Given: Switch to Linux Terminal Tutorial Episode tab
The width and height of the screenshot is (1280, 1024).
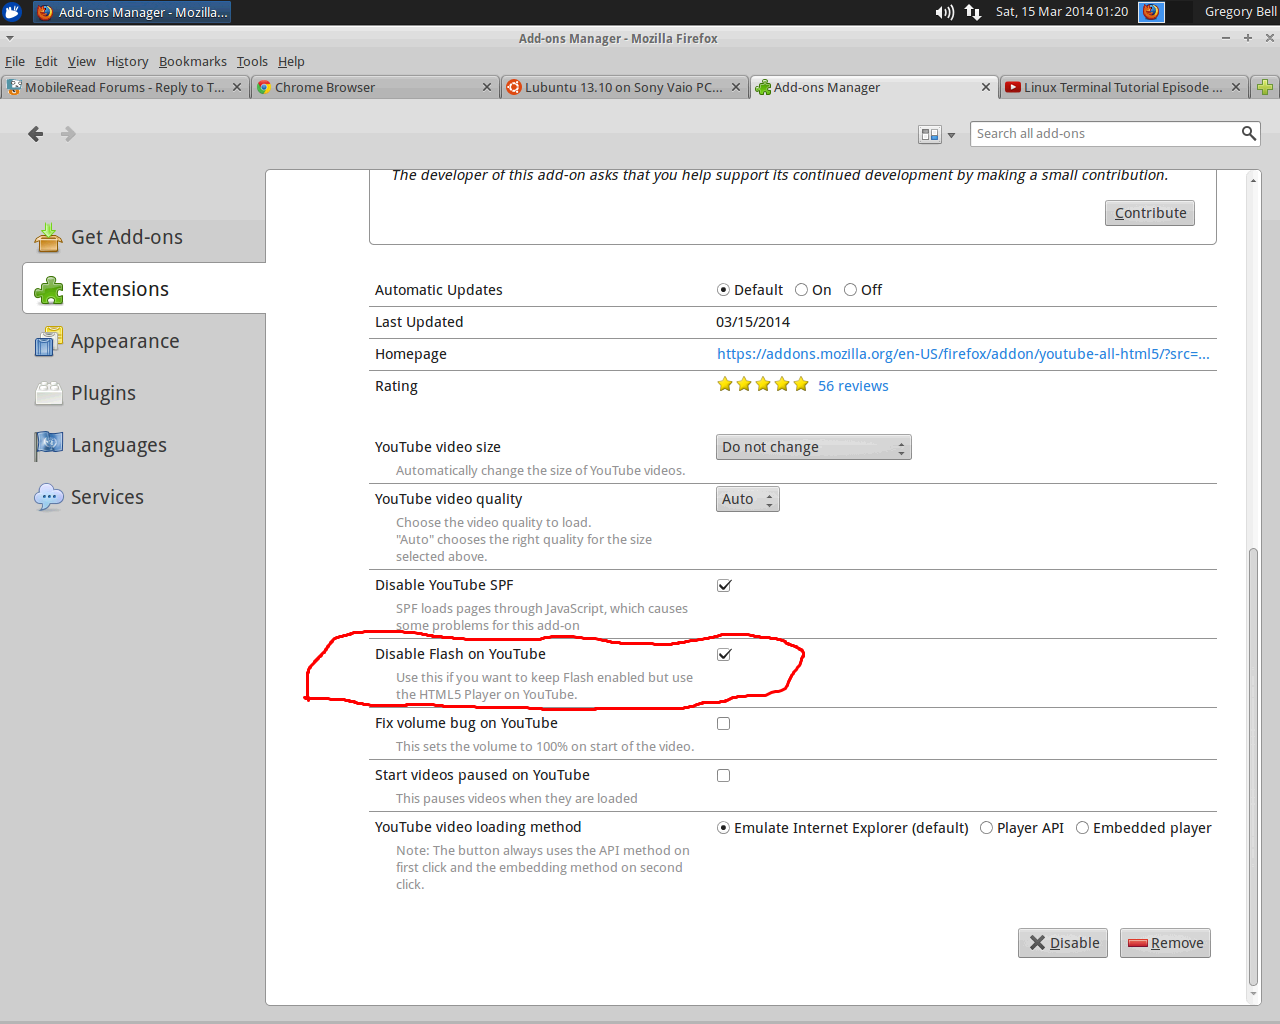Looking at the screenshot, I should point(1124,87).
